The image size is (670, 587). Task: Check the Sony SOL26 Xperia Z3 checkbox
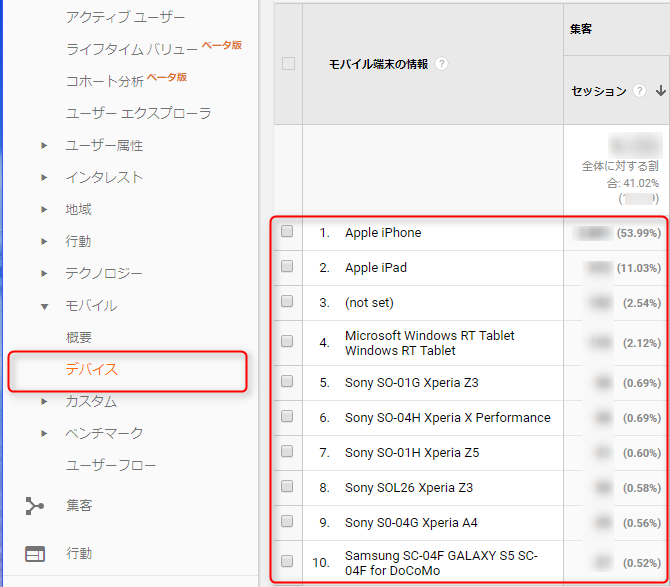[x=287, y=486]
